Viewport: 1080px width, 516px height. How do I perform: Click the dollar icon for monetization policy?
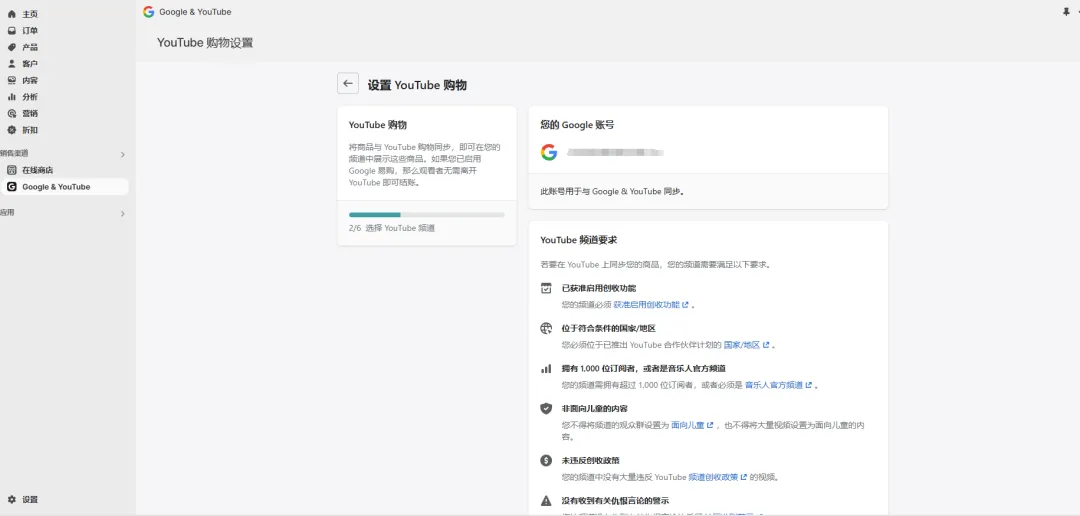(546, 460)
